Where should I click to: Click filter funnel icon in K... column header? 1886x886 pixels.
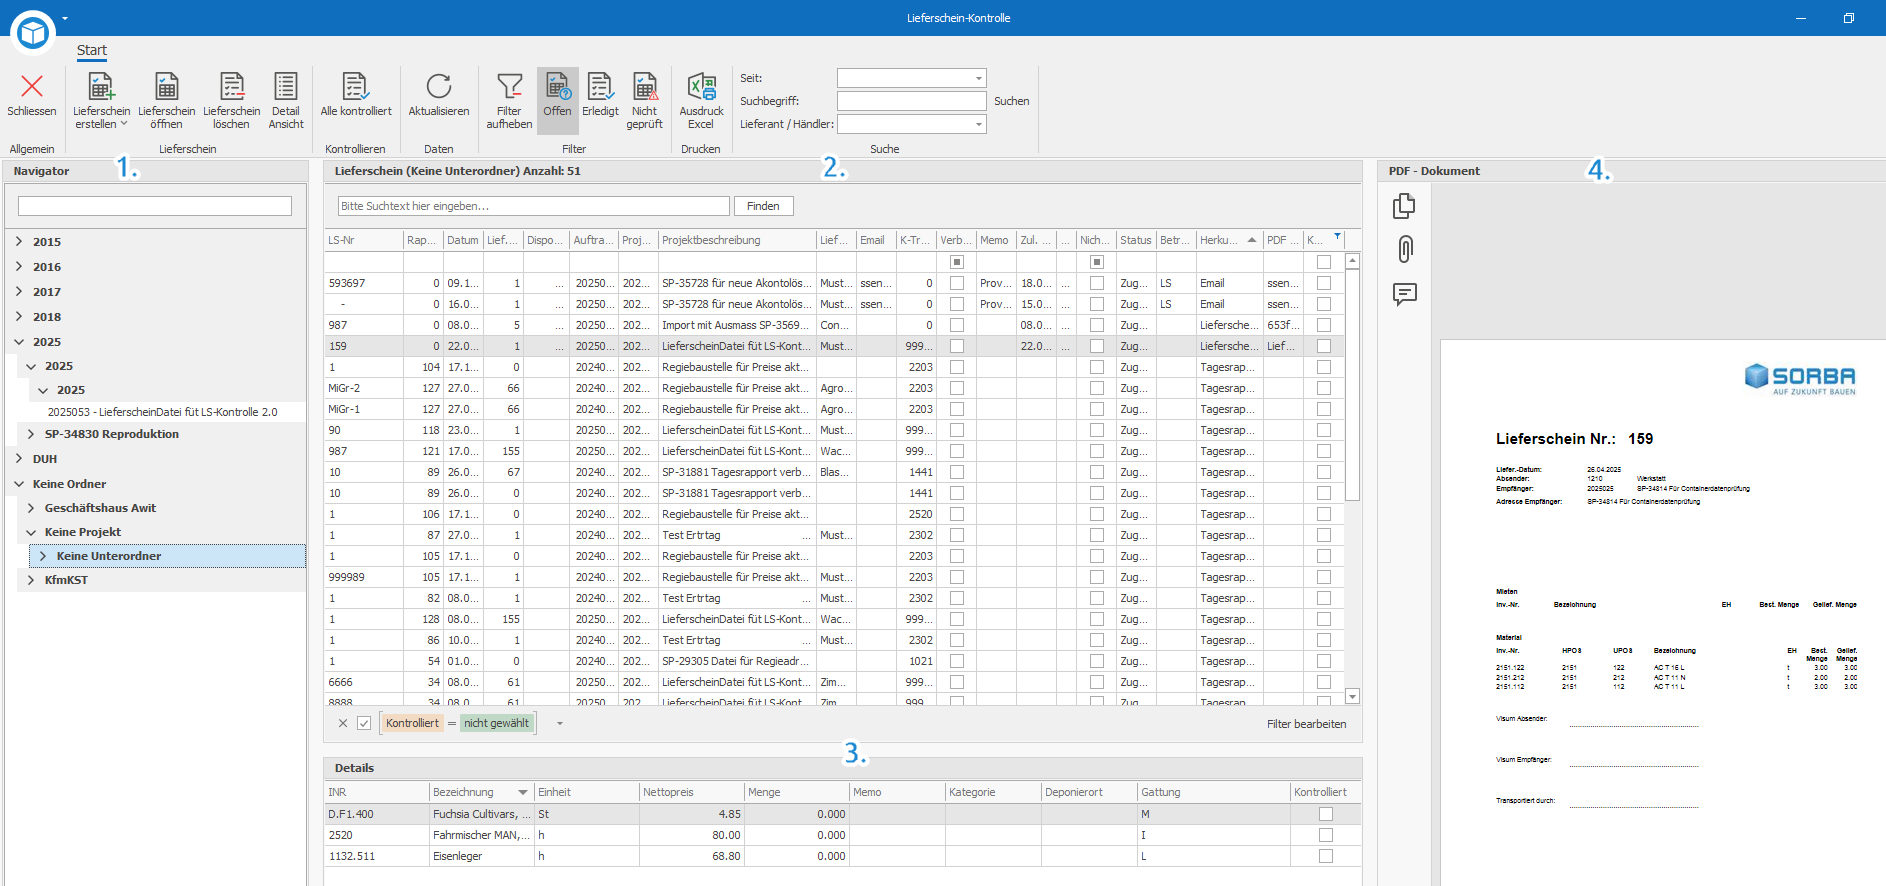(1338, 237)
